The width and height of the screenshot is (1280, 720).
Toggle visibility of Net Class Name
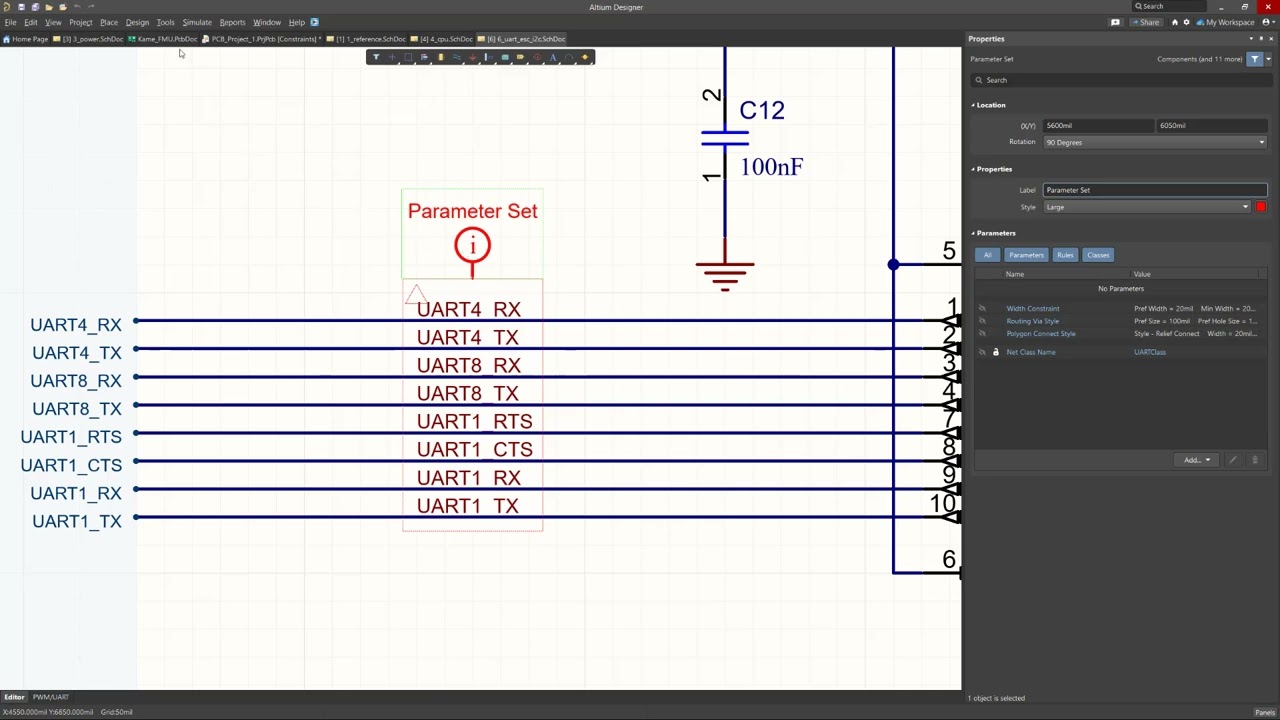[982, 352]
